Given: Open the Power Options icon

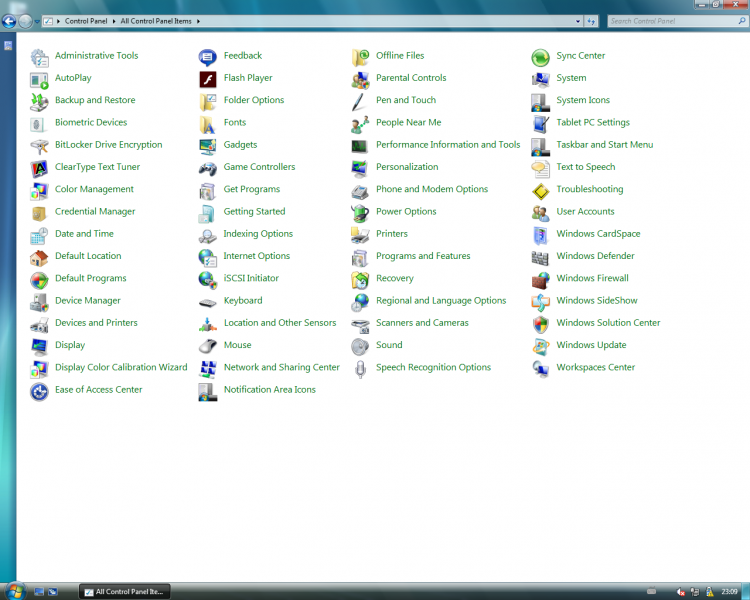Looking at the screenshot, I should (360, 213).
